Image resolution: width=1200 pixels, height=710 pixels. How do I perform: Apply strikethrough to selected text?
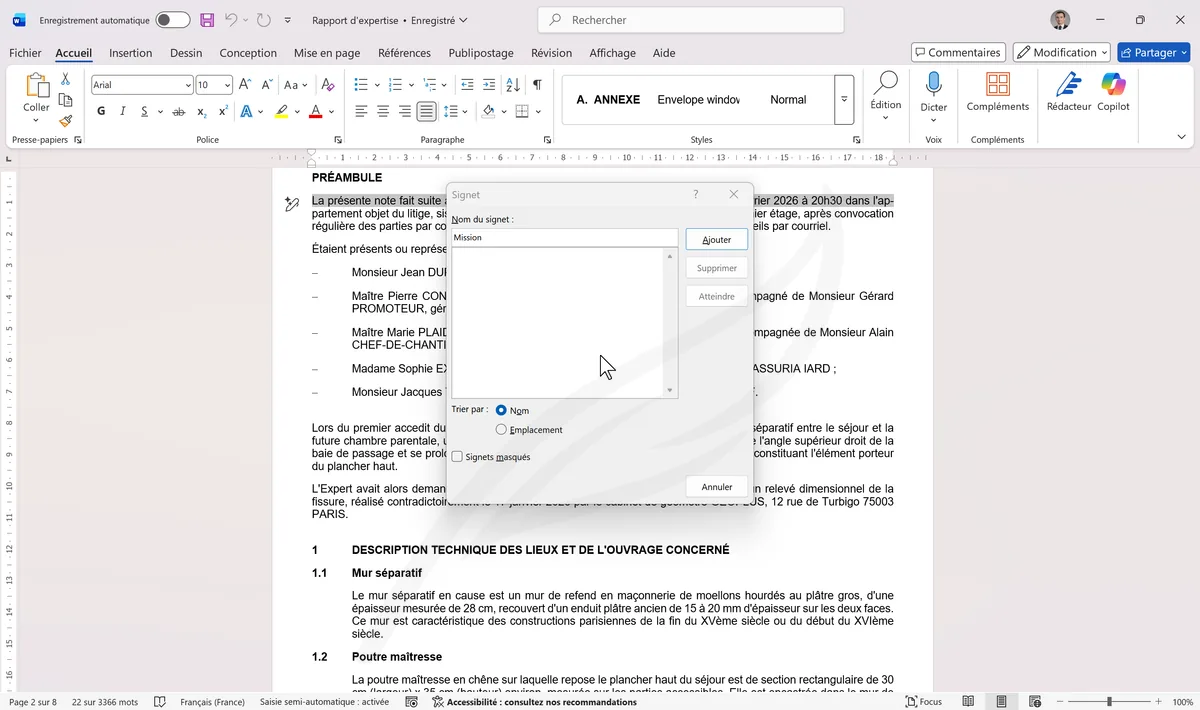point(178,111)
